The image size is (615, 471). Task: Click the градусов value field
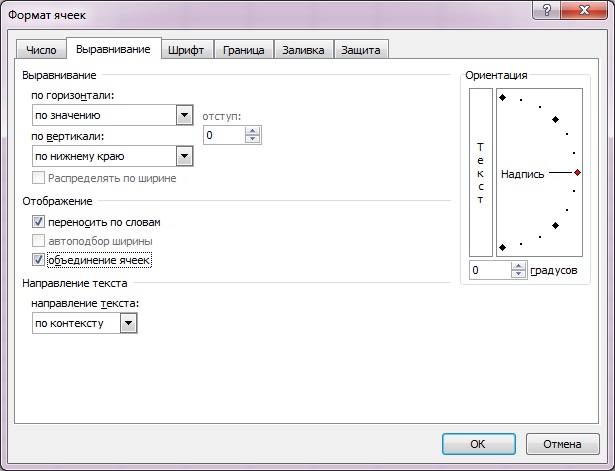click(490, 270)
